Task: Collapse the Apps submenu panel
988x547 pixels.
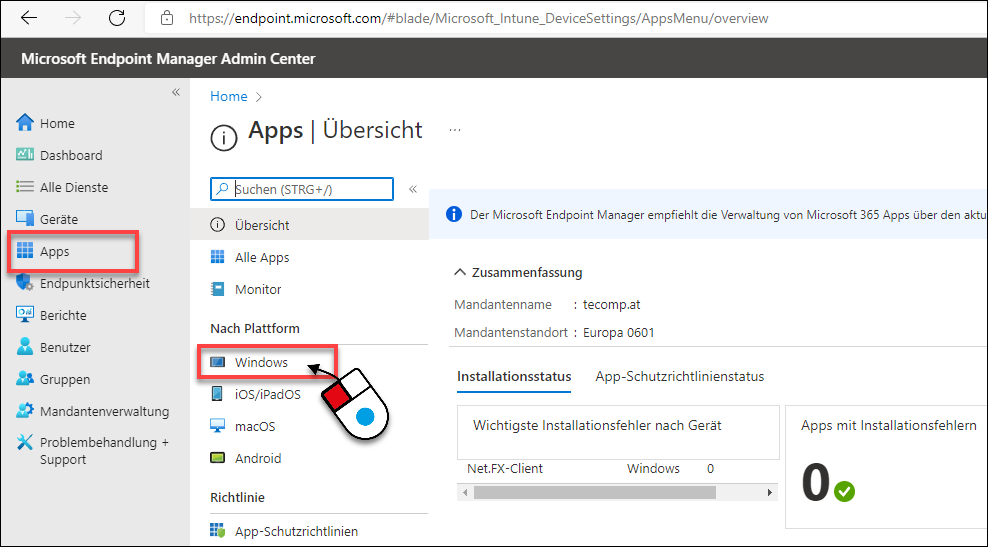Action: [x=413, y=188]
